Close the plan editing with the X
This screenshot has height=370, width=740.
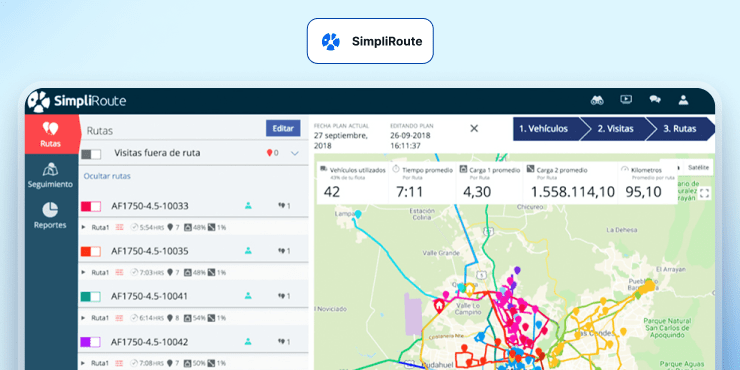[474, 128]
